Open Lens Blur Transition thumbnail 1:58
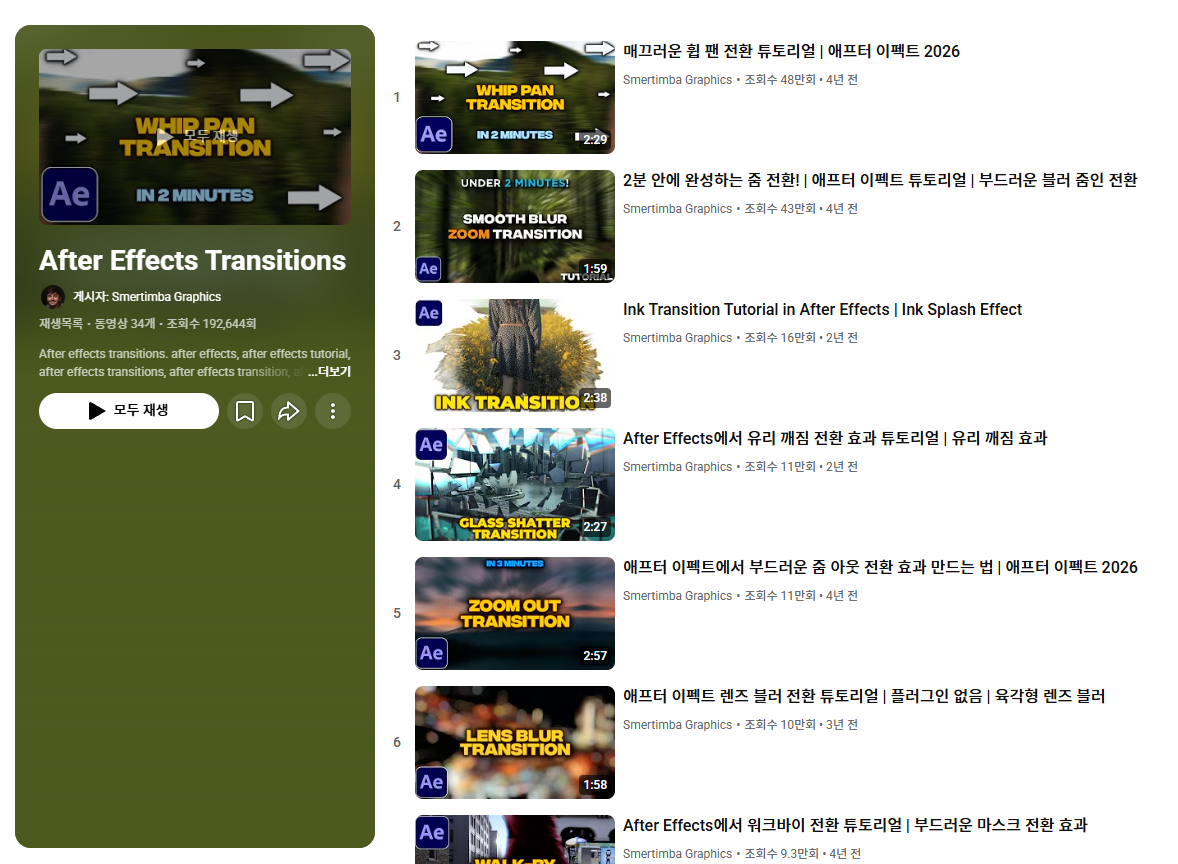This screenshot has height=864, width=1178. point(515,742)
